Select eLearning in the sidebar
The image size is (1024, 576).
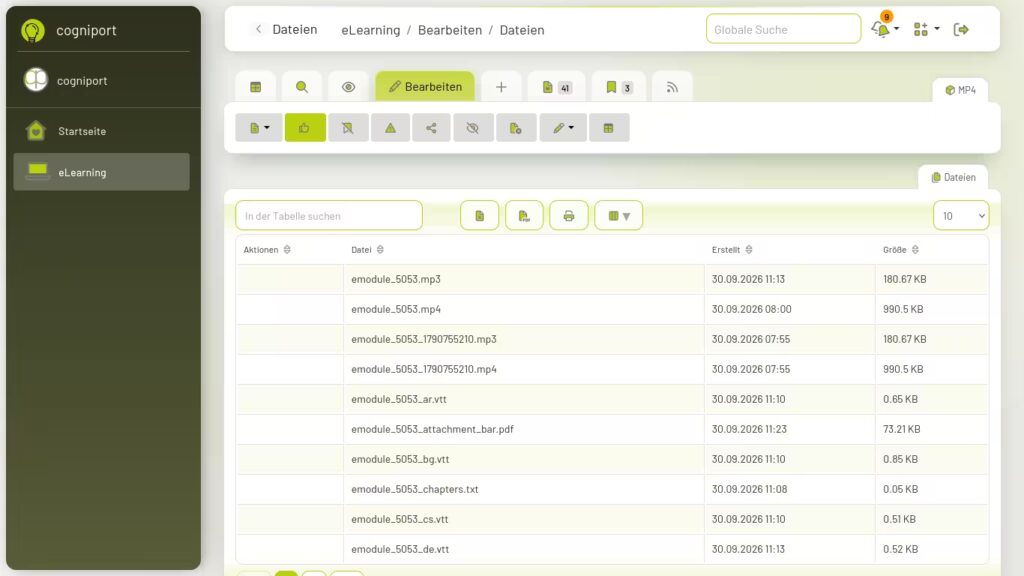(x=101, y=172)
